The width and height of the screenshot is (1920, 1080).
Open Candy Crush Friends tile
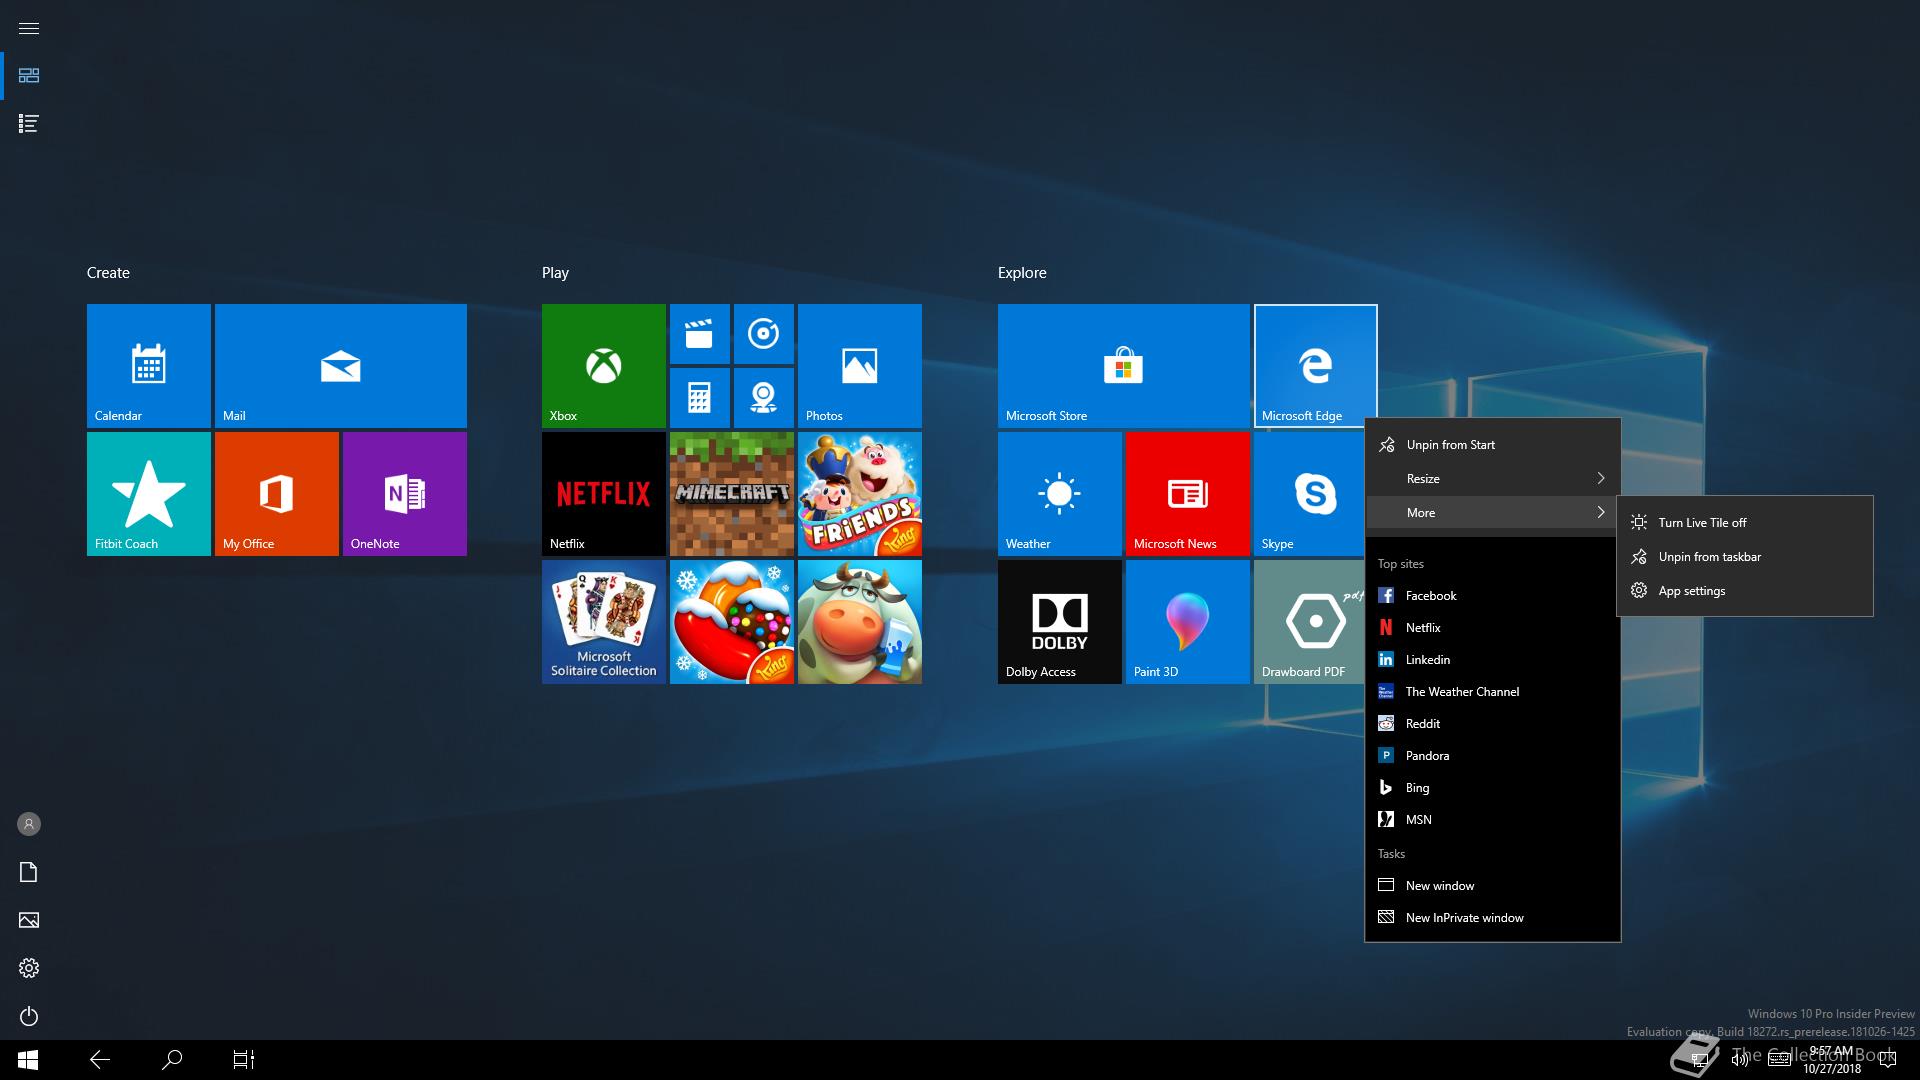(x=860, y=494)
